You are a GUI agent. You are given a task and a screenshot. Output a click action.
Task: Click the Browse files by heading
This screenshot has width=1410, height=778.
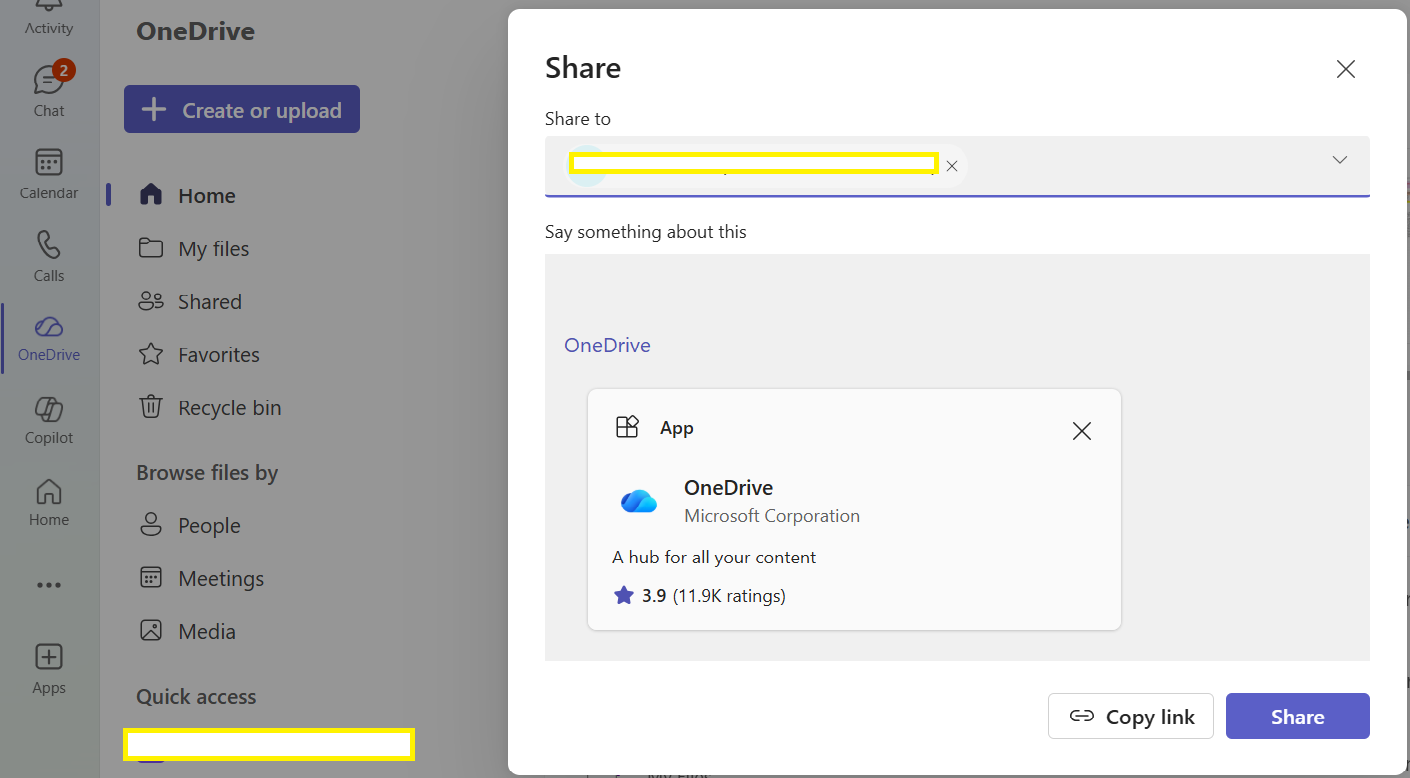[207, 473]
